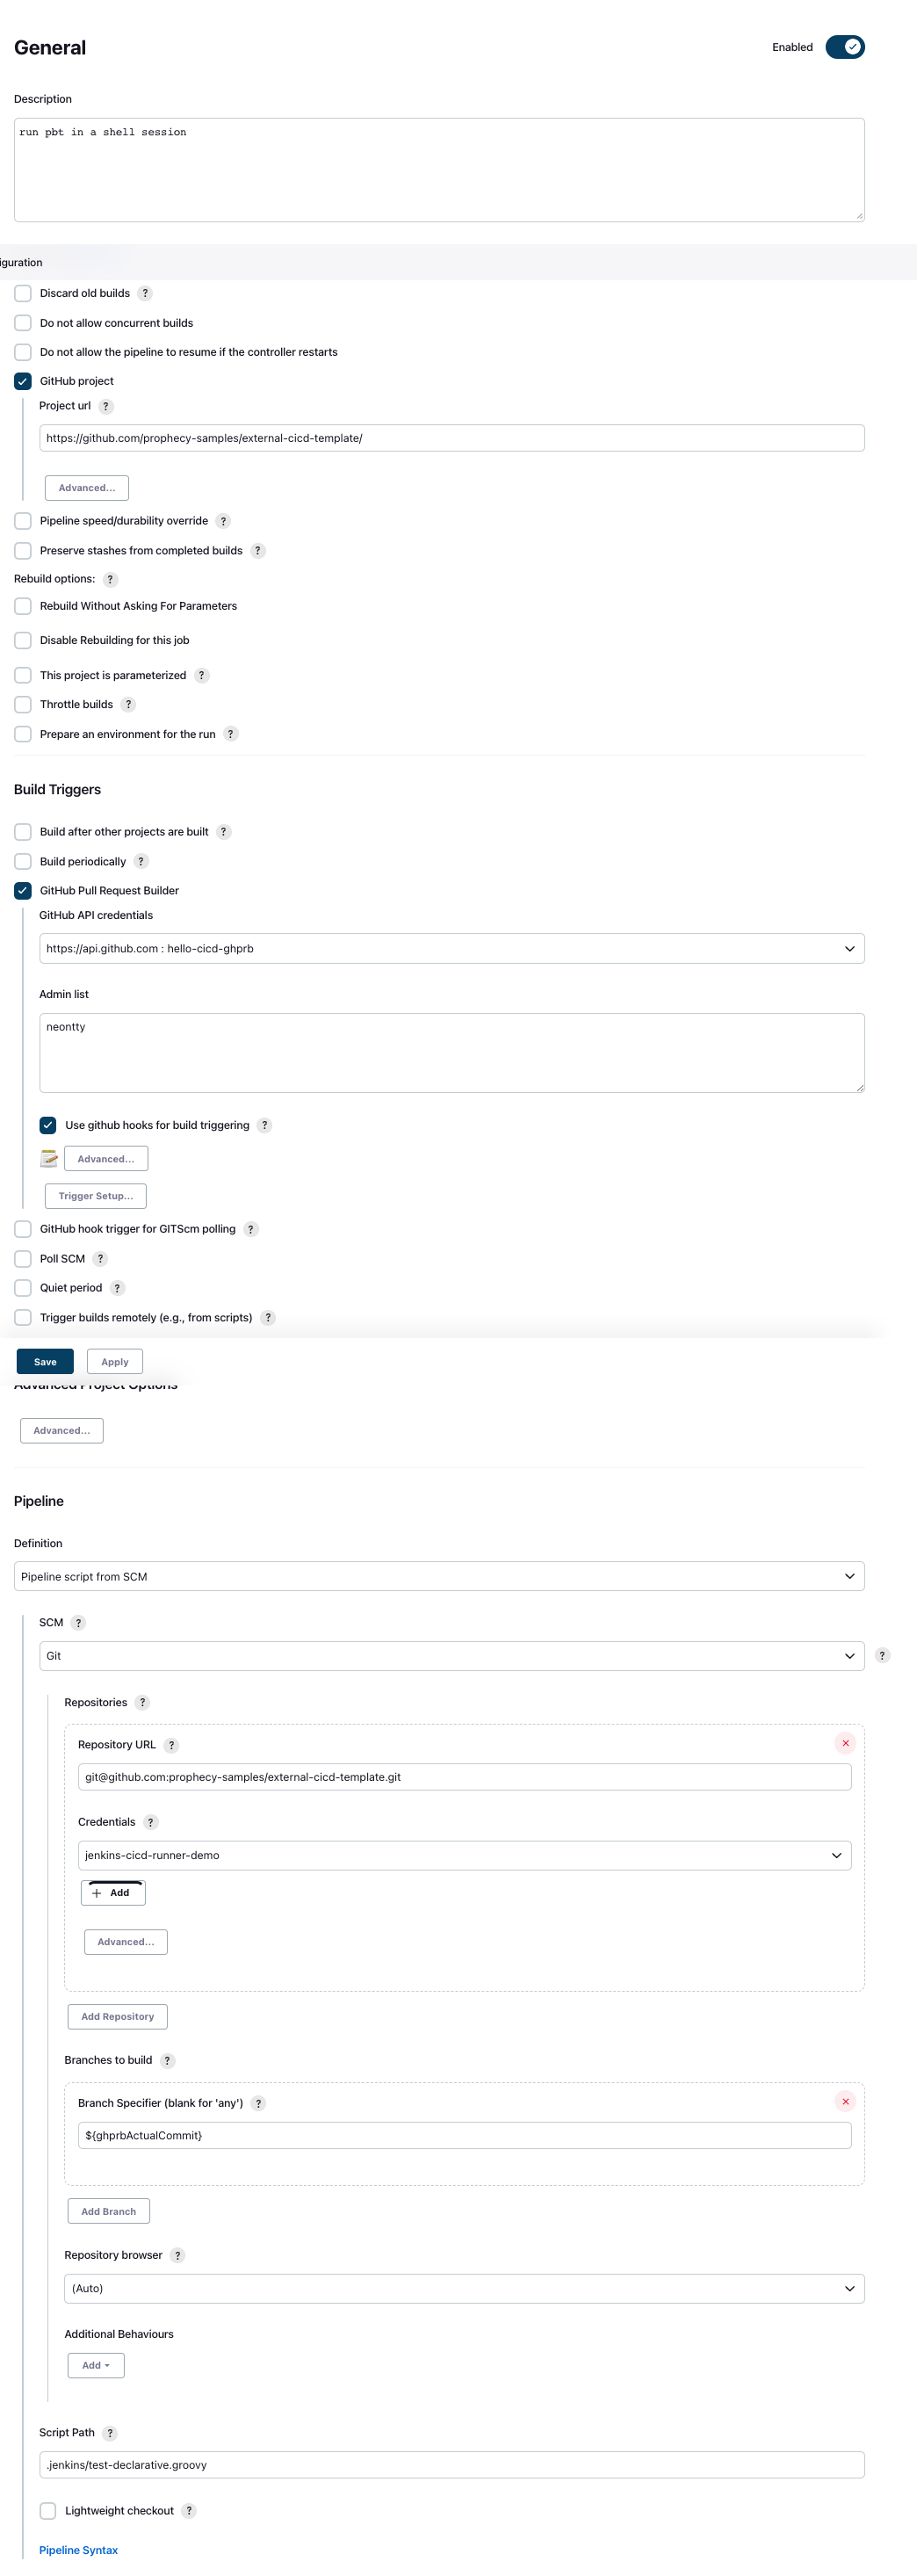Screen dimensions: 917x2576
Task: Click the Trigger Setup button
Action: (x=95, y=1195)
